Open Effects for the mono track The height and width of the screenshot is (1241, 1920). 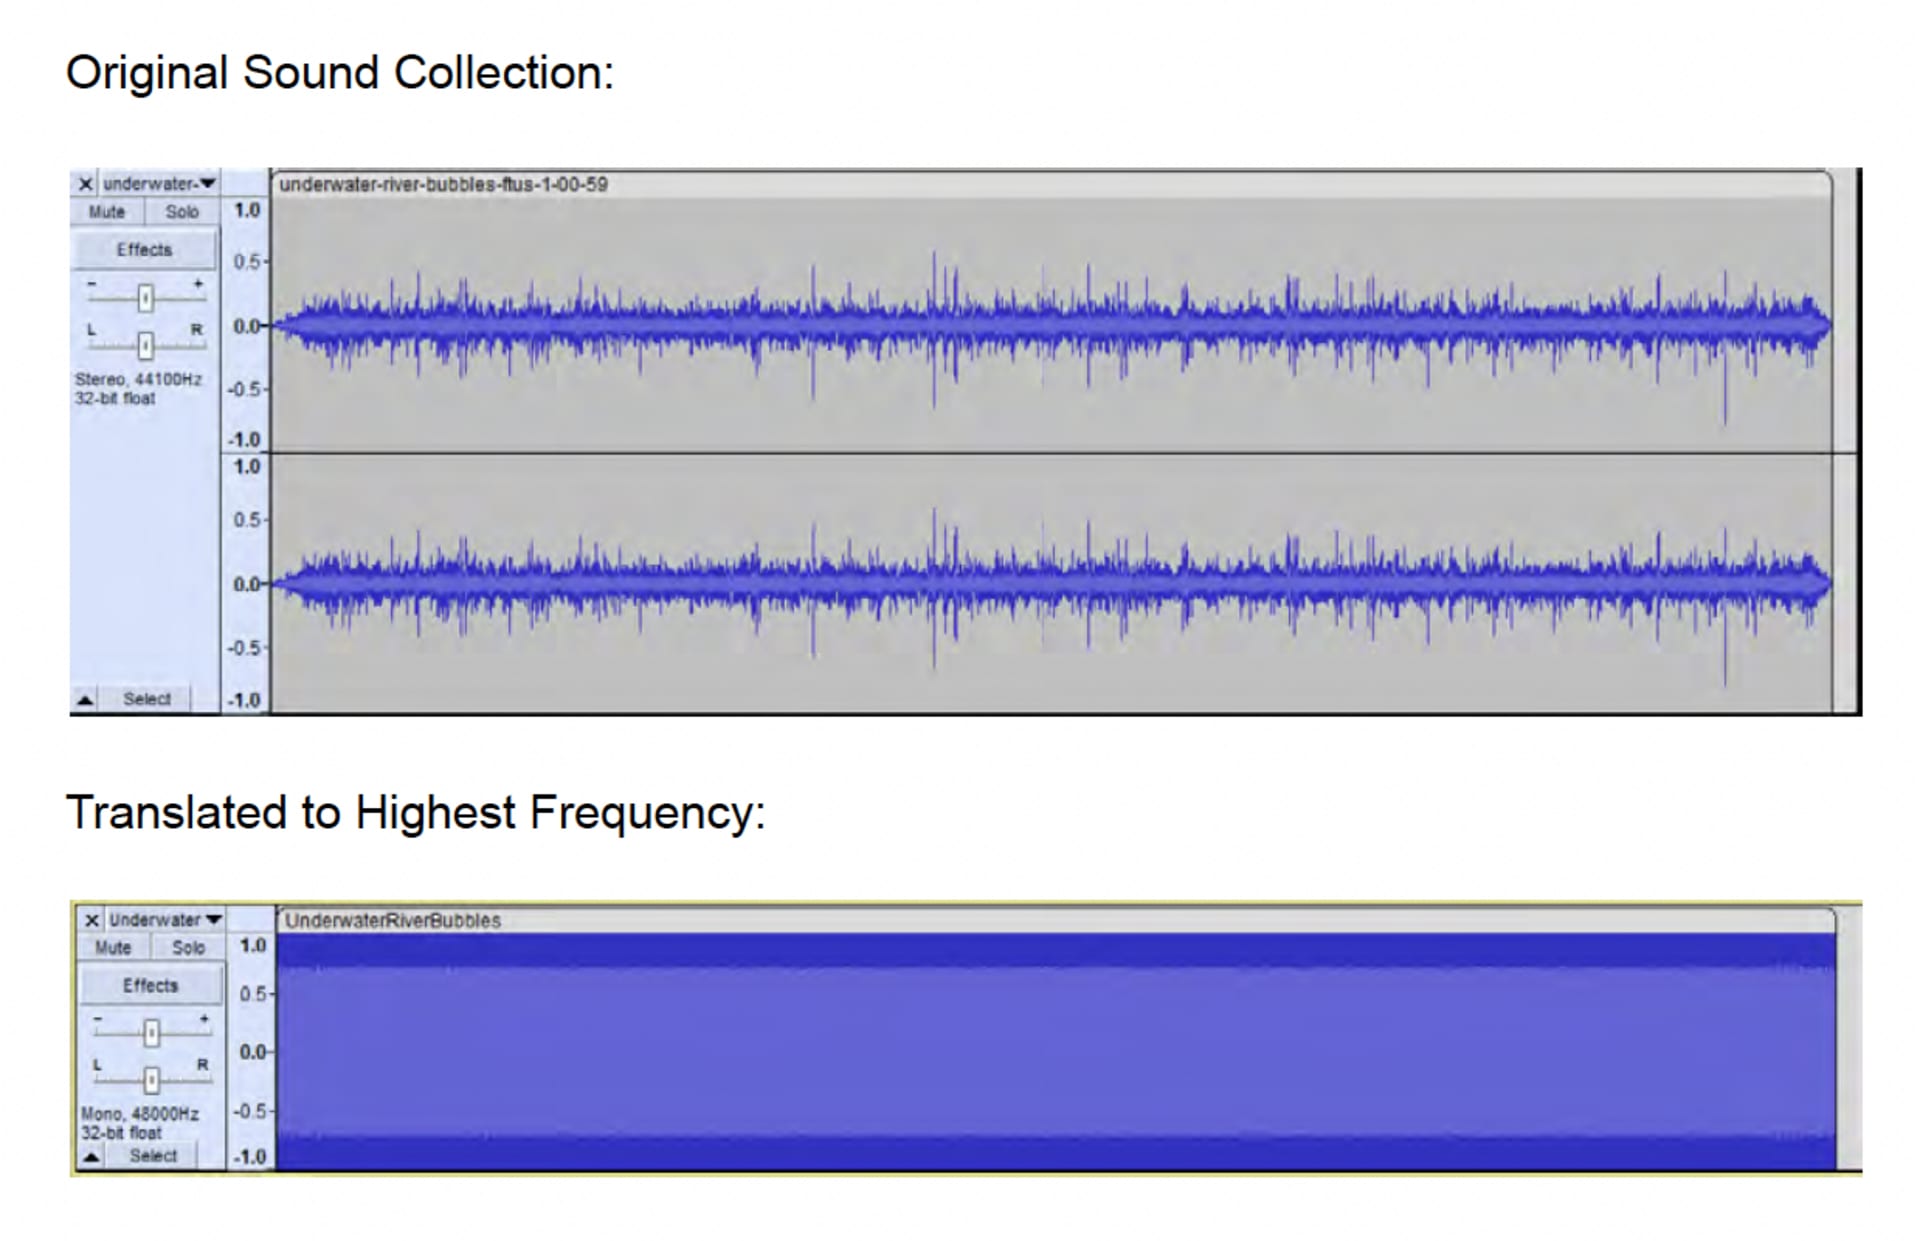click(150, 986)
